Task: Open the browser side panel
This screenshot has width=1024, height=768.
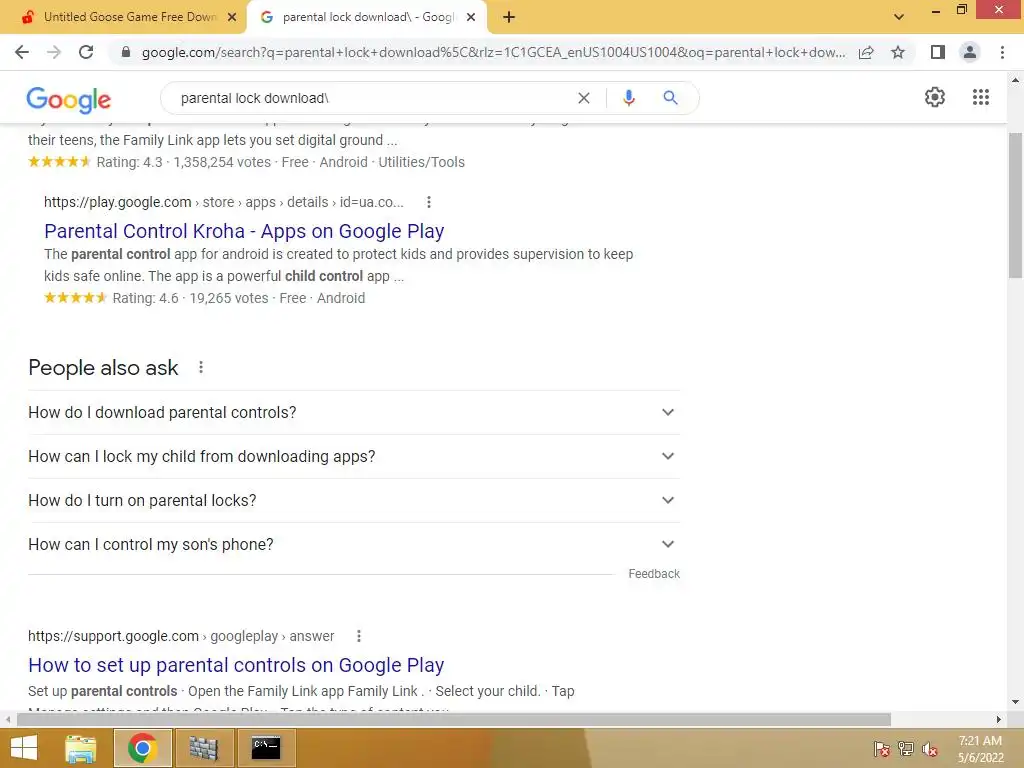Action: (x=938, y=52)
